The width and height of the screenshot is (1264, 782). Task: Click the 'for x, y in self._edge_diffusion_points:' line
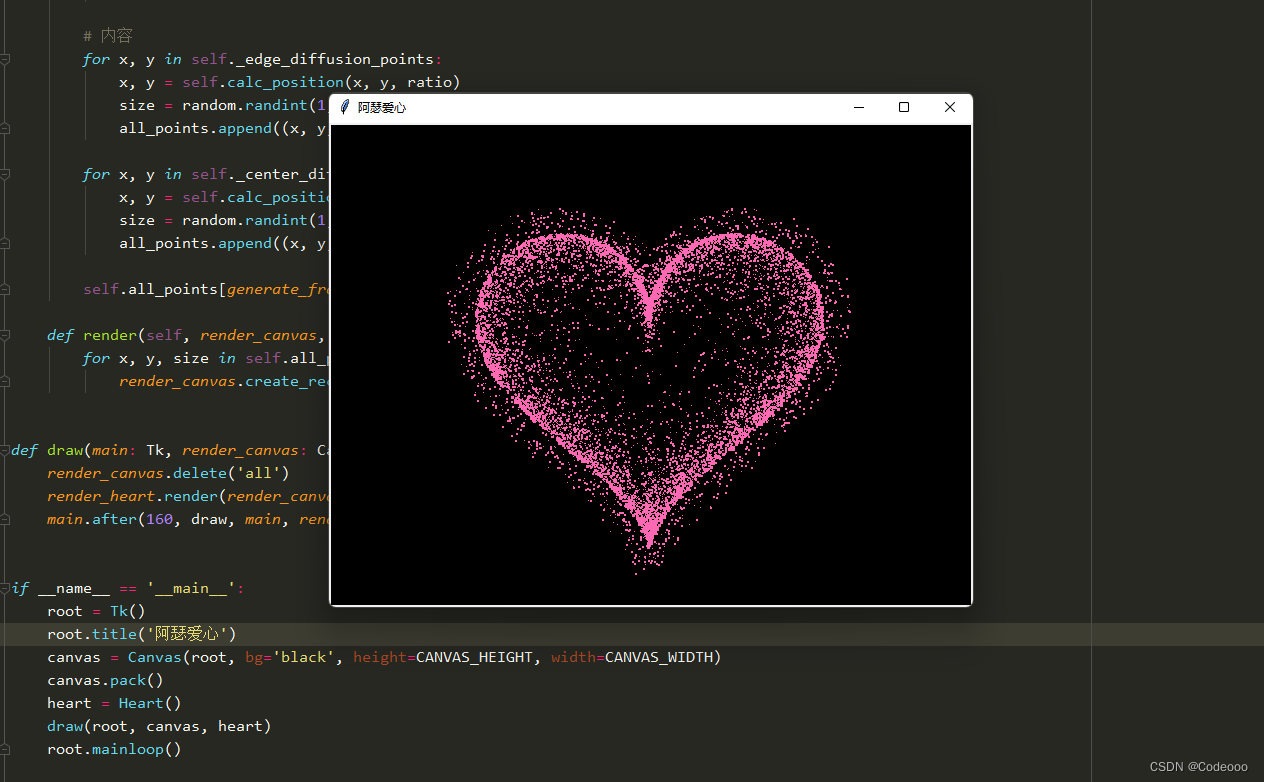(262, 59)
